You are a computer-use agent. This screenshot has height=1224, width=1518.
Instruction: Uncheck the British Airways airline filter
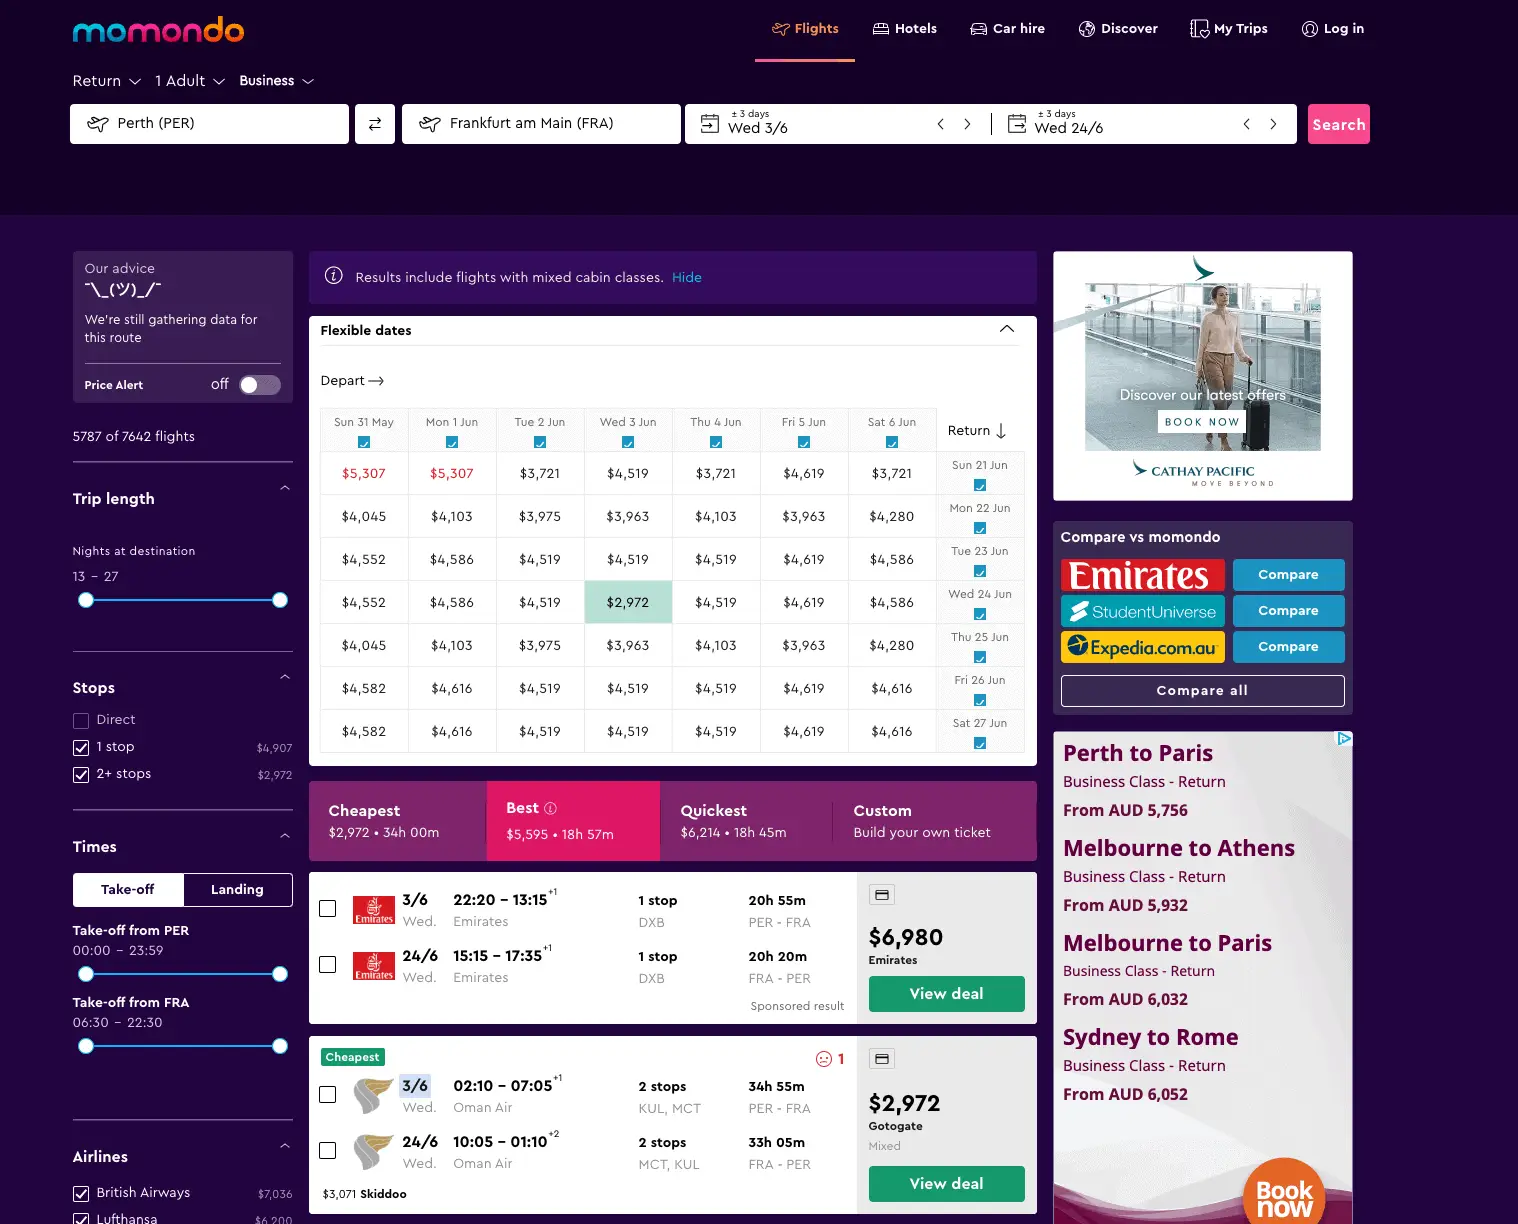click(x=80, y=1193)
